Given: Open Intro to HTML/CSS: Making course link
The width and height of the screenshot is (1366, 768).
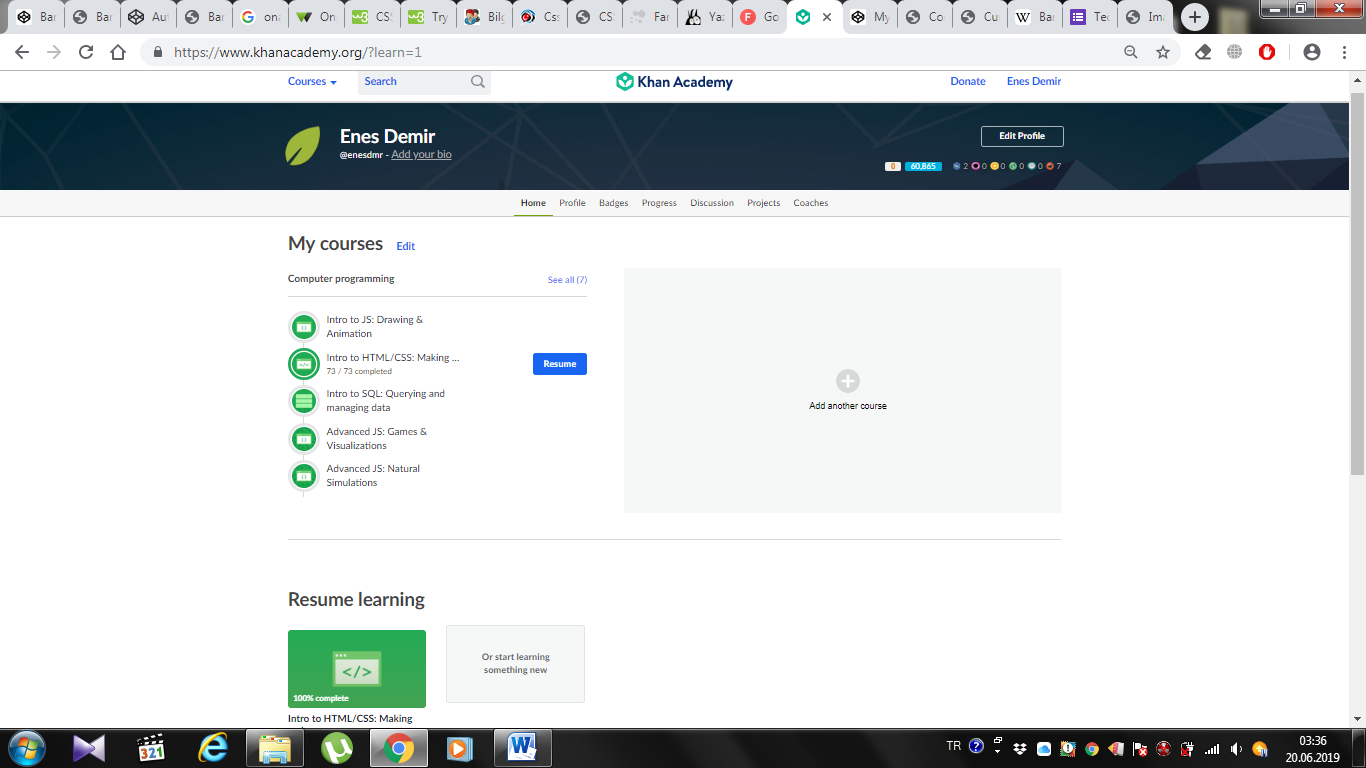Looking at the screenshot, I should [x=393, y=358].
